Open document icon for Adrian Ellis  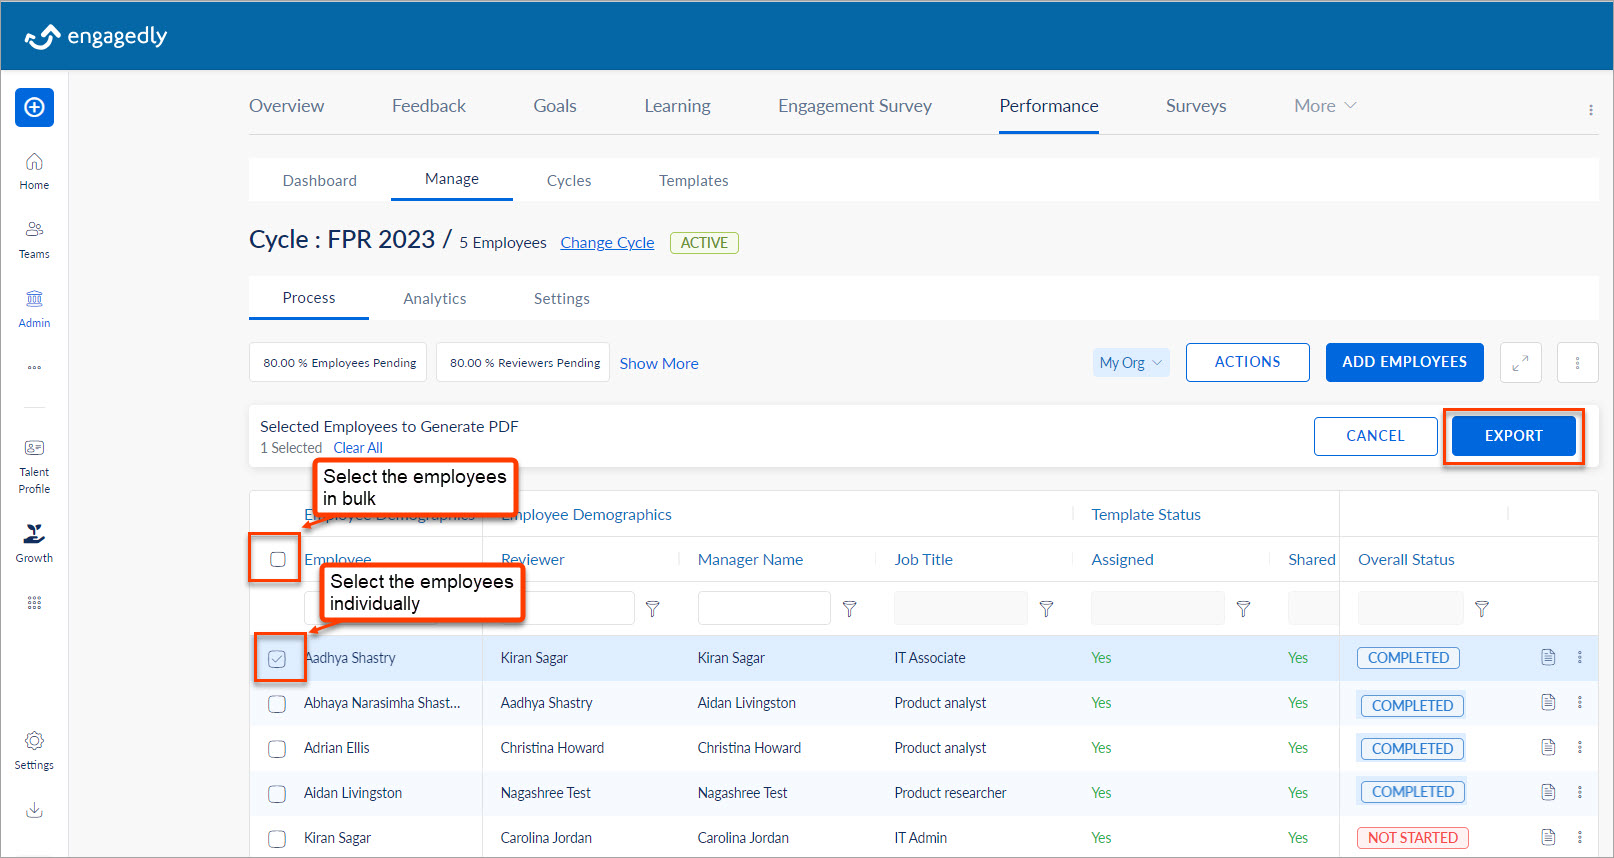point(1548,747)
